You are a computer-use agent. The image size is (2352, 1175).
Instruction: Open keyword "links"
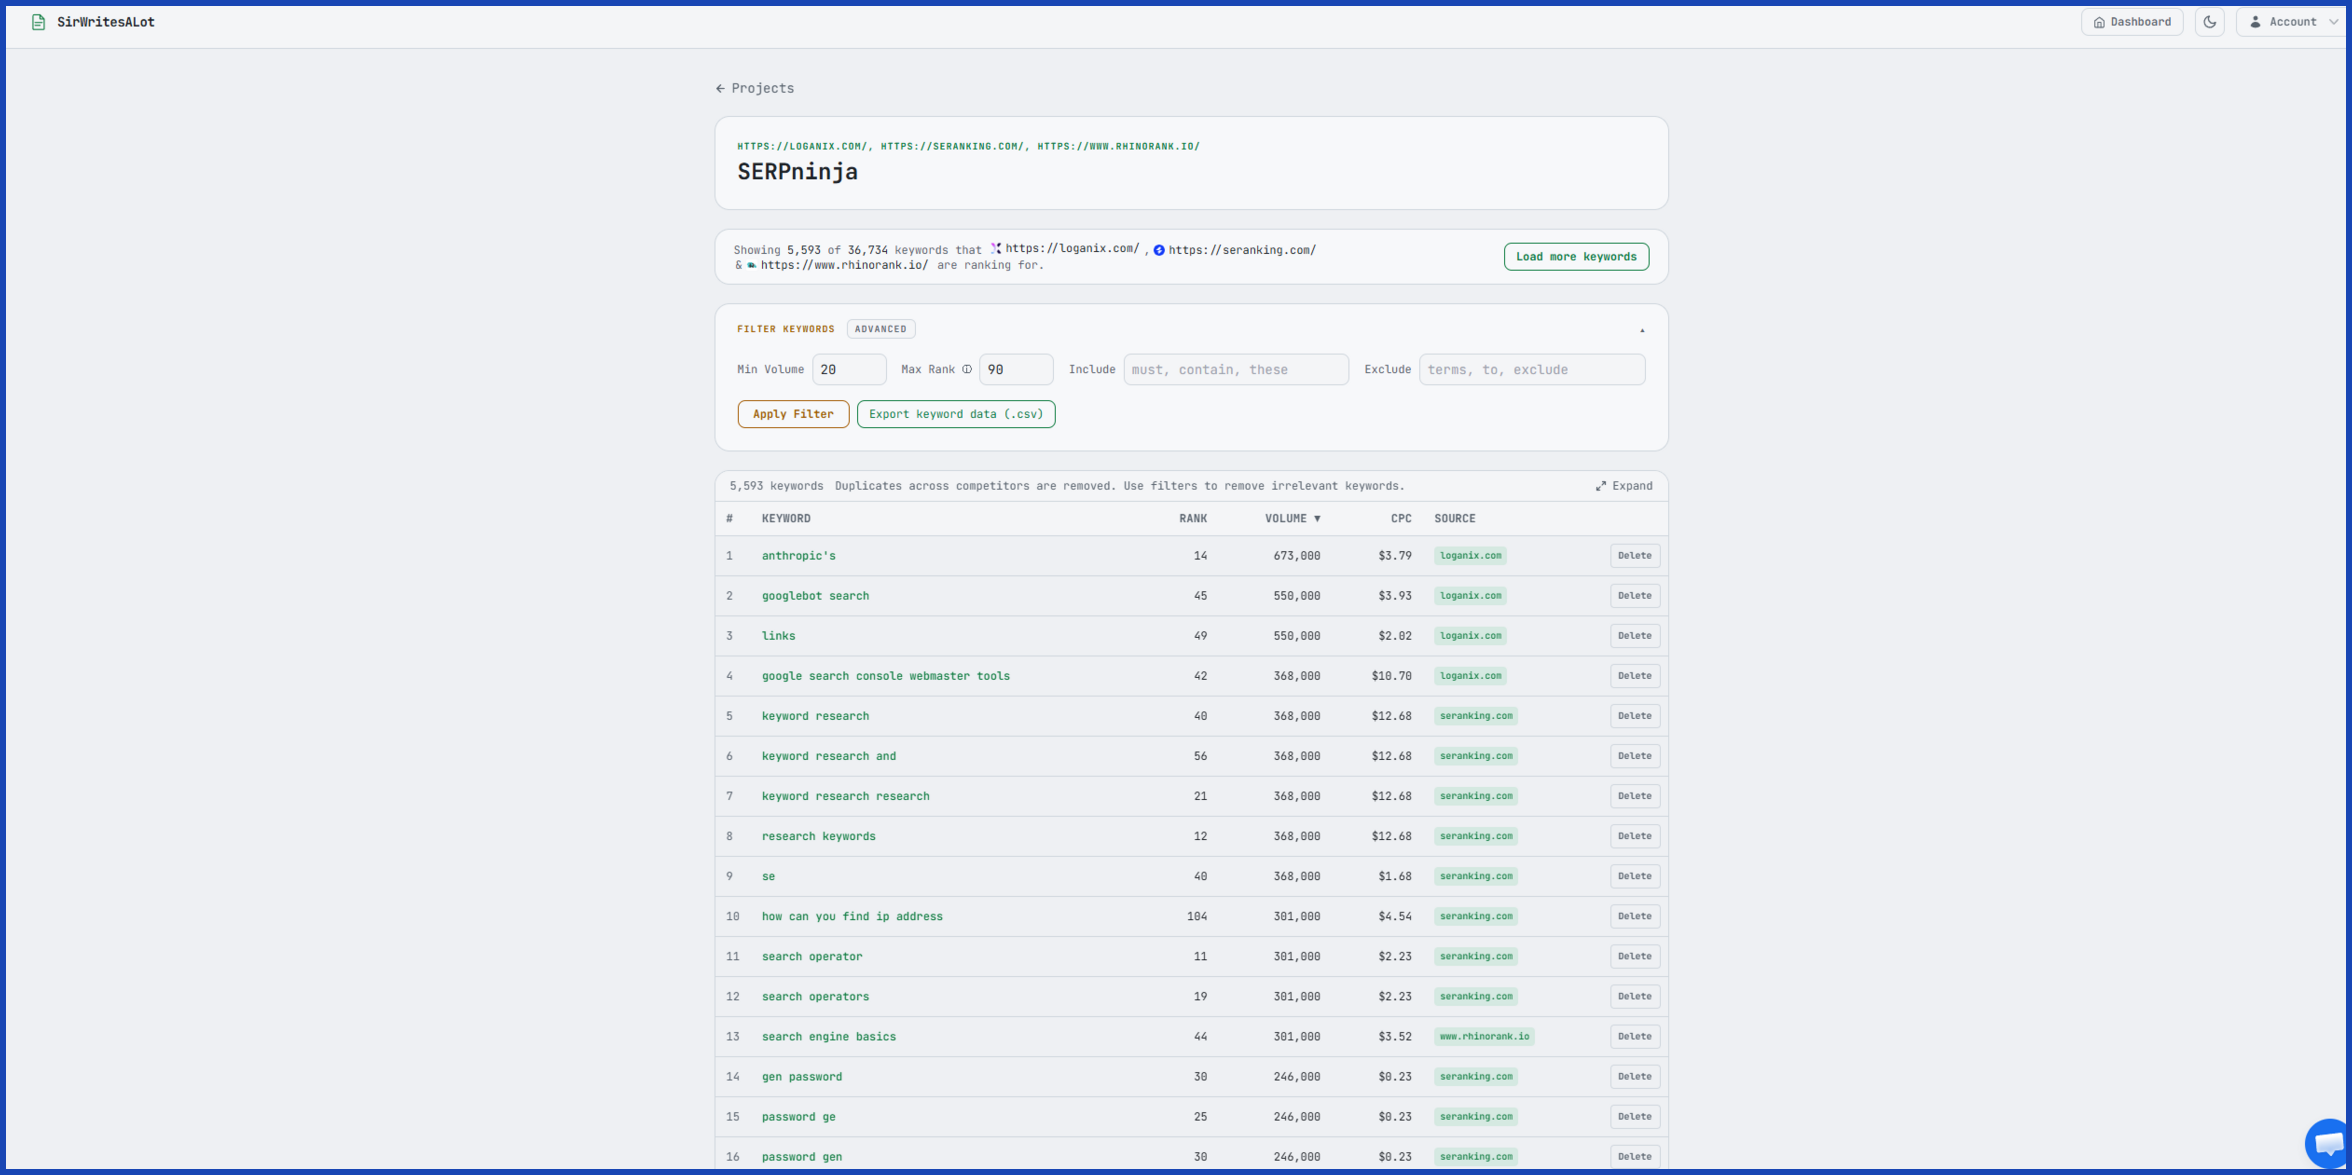(778, 636)
